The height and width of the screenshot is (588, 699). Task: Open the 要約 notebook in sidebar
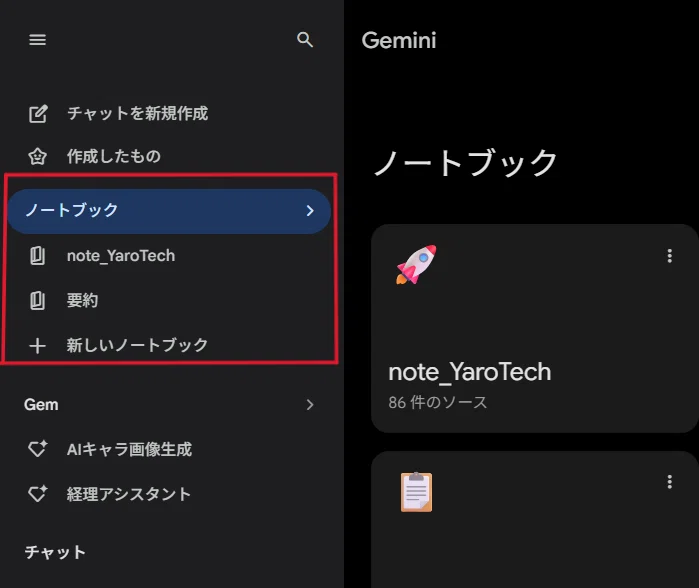[x=82, y=300]
